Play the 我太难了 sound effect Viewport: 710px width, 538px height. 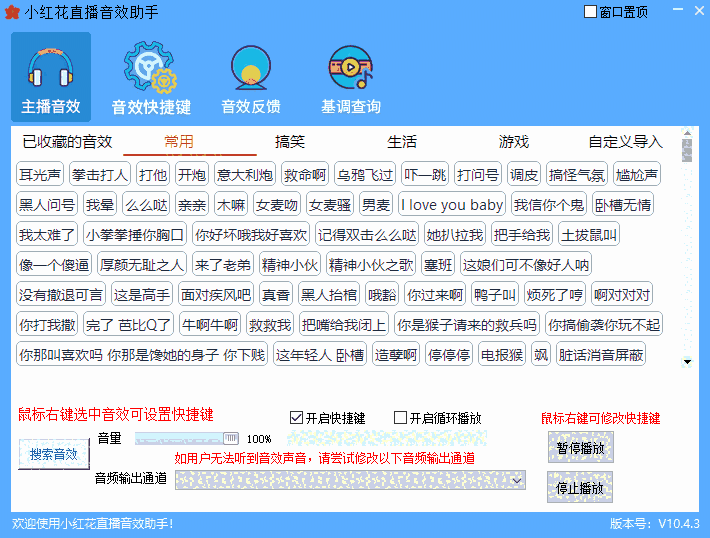click(x=47, y=235)
